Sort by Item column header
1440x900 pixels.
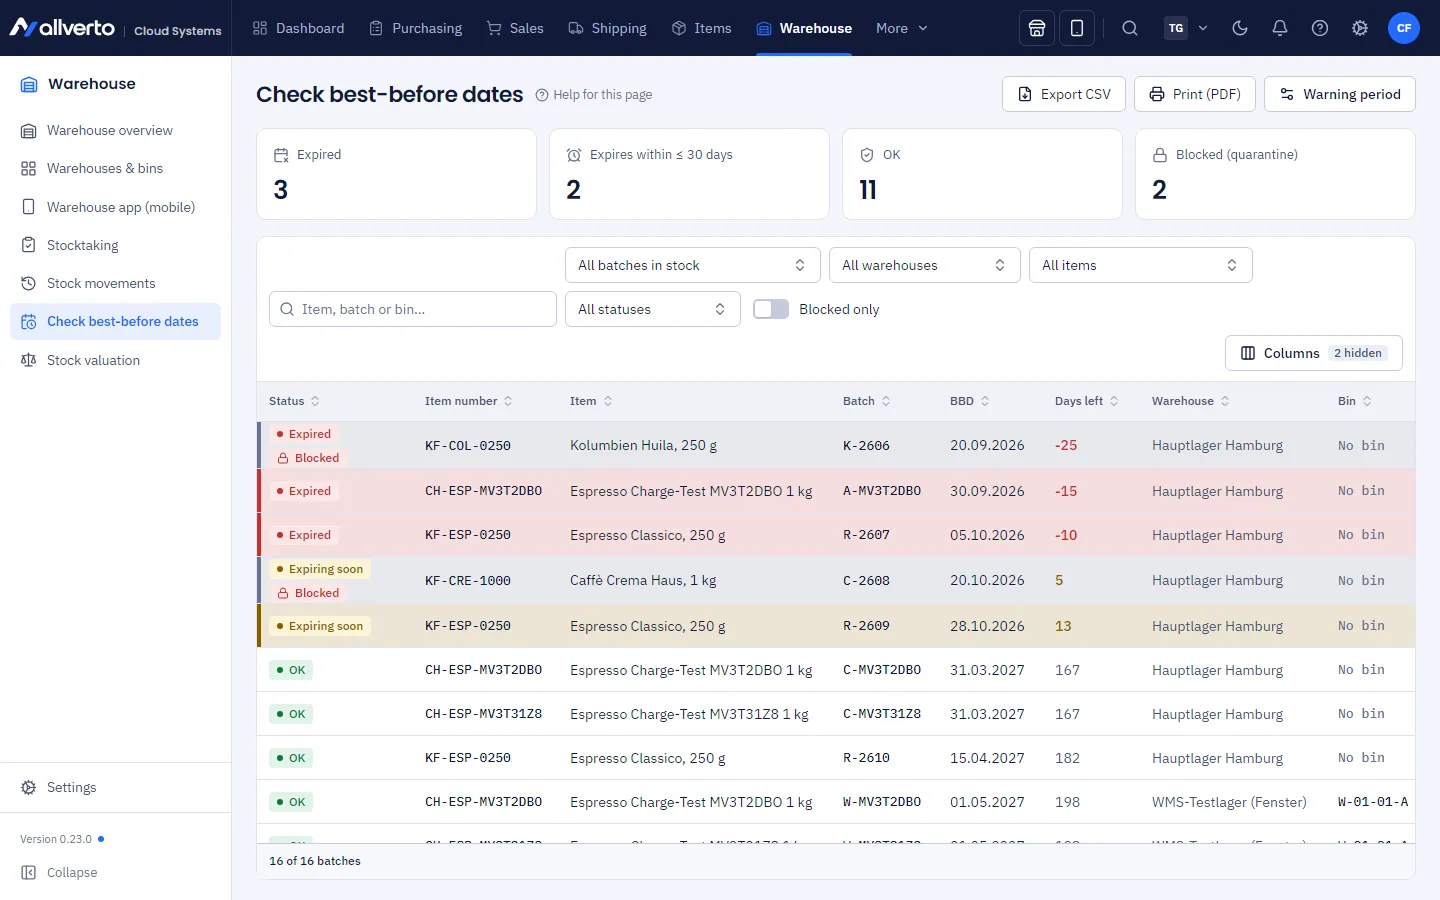tap(591, 401)
